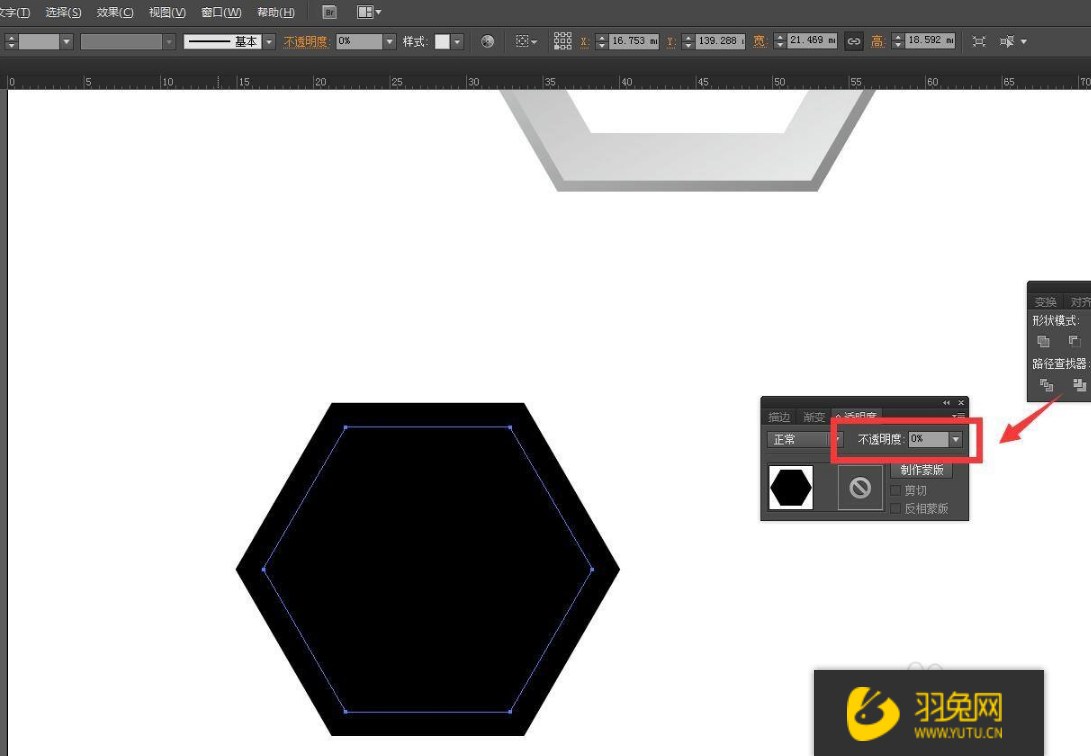Click the isolate selected object icon
Image resolution: width=1091 pixels, height=756 pixels.
point(1007,42)
